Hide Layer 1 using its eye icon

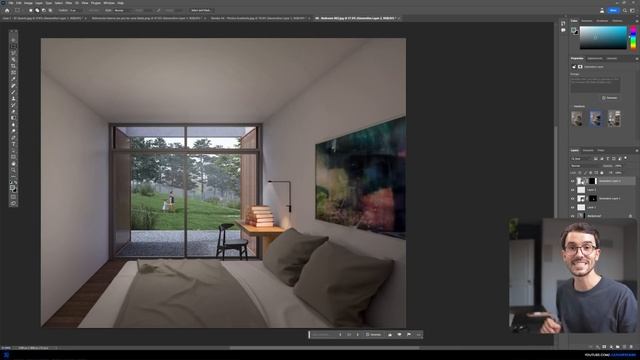coord(573,207)
